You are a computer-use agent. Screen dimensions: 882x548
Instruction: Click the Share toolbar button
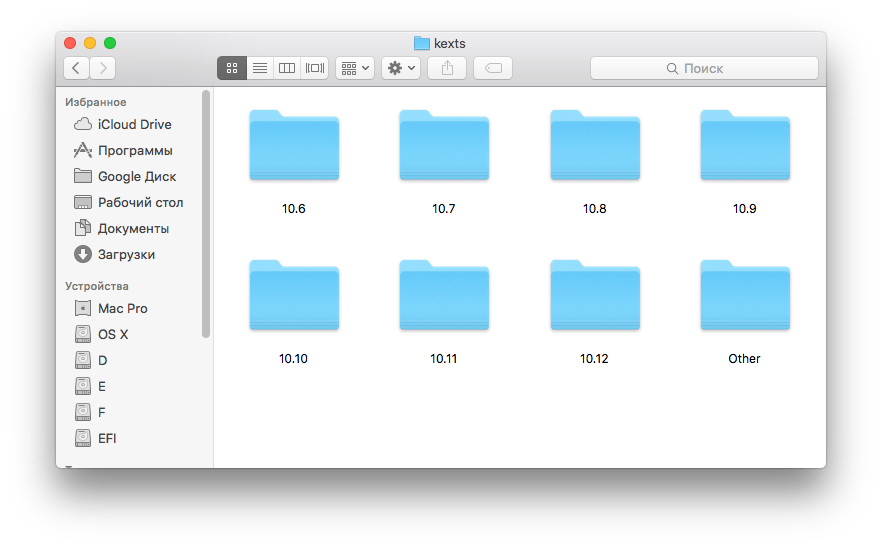click(x=447, y=68)
